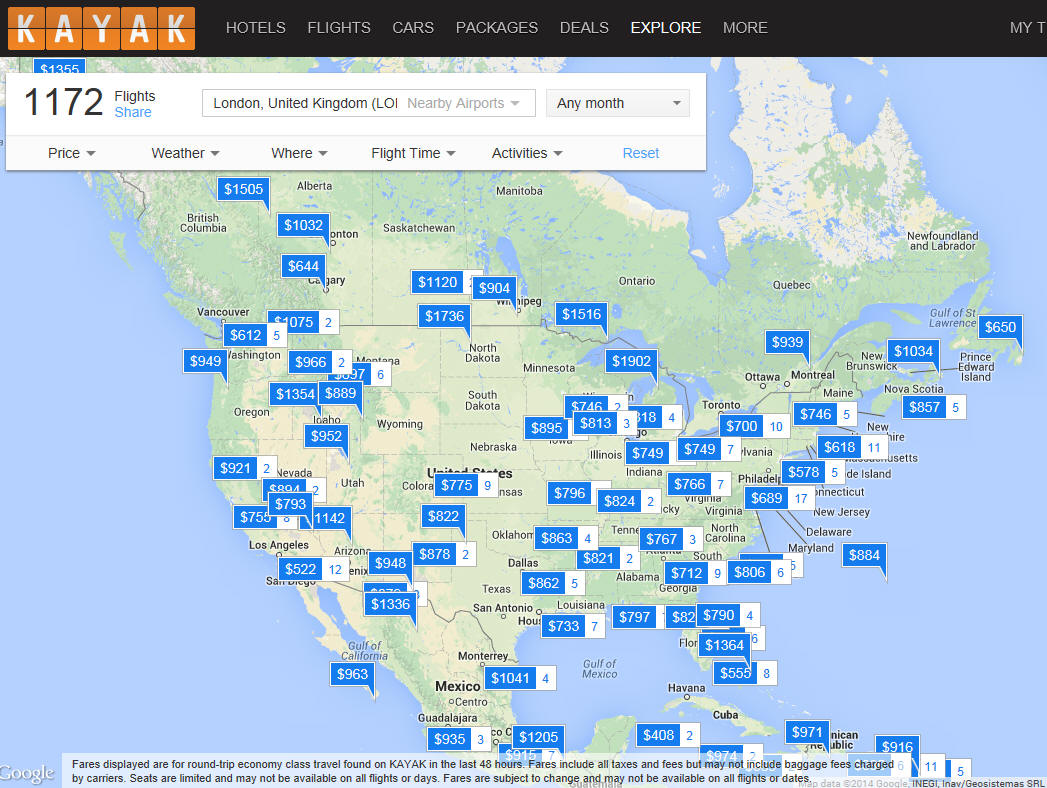This screenshot has height=788, width=1047.
Task: Select the $1034 fare marker
Action: [913, 351]
